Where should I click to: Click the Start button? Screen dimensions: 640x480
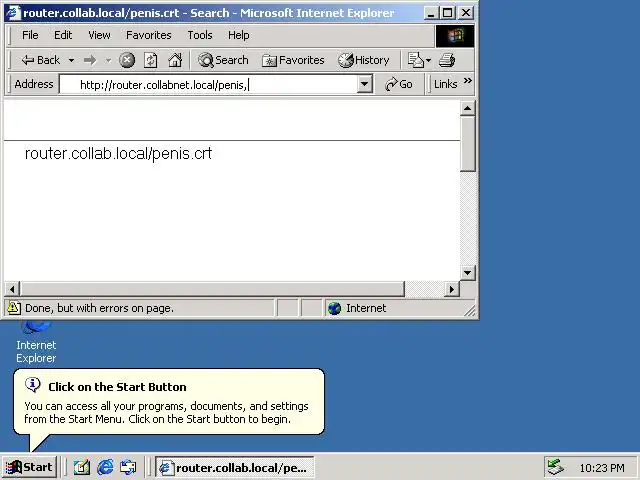click(29, 467)
